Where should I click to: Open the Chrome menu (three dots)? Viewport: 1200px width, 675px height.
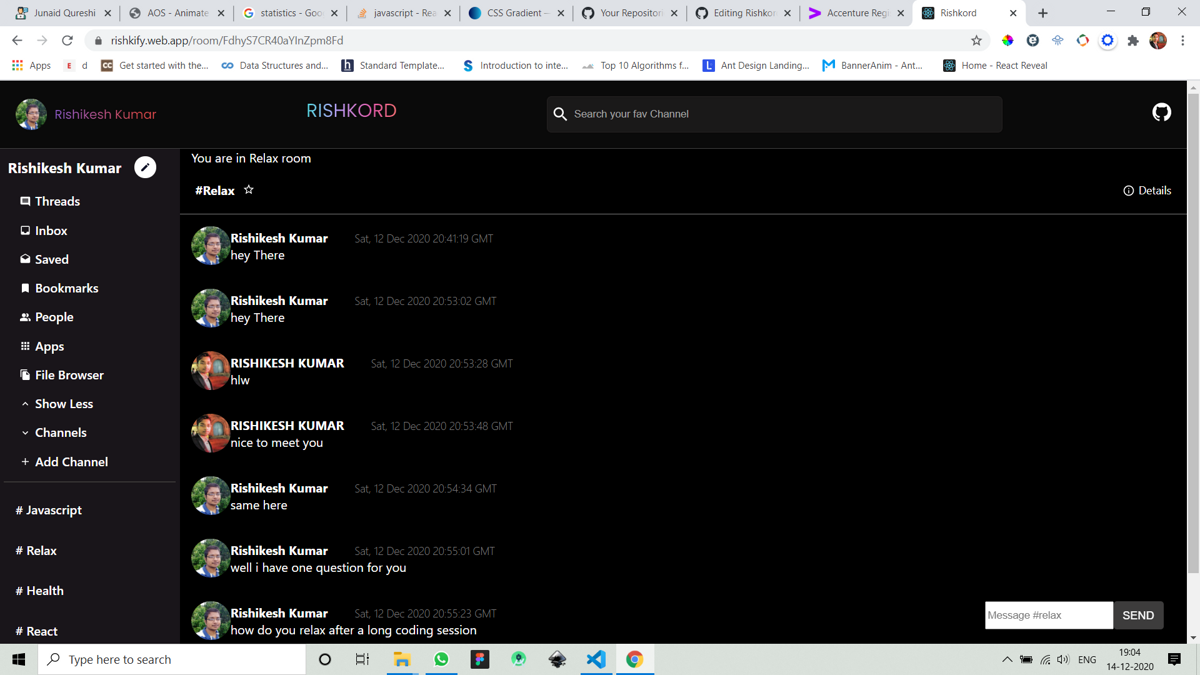coord(1183,41)
